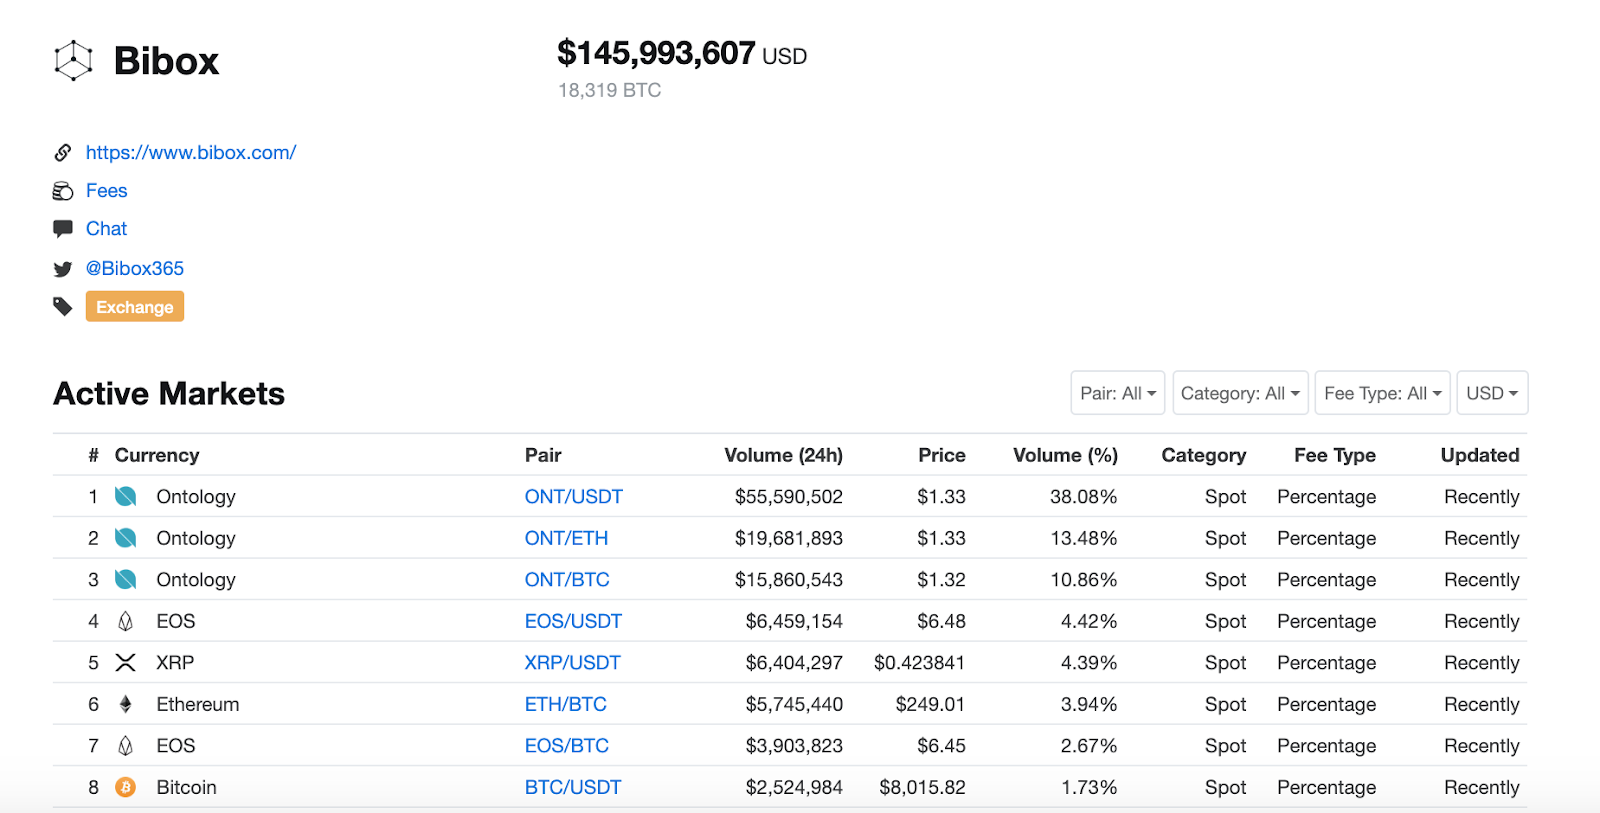Select the $55,590,502 volume cell
1600x813 pixels.
(789, 496)
